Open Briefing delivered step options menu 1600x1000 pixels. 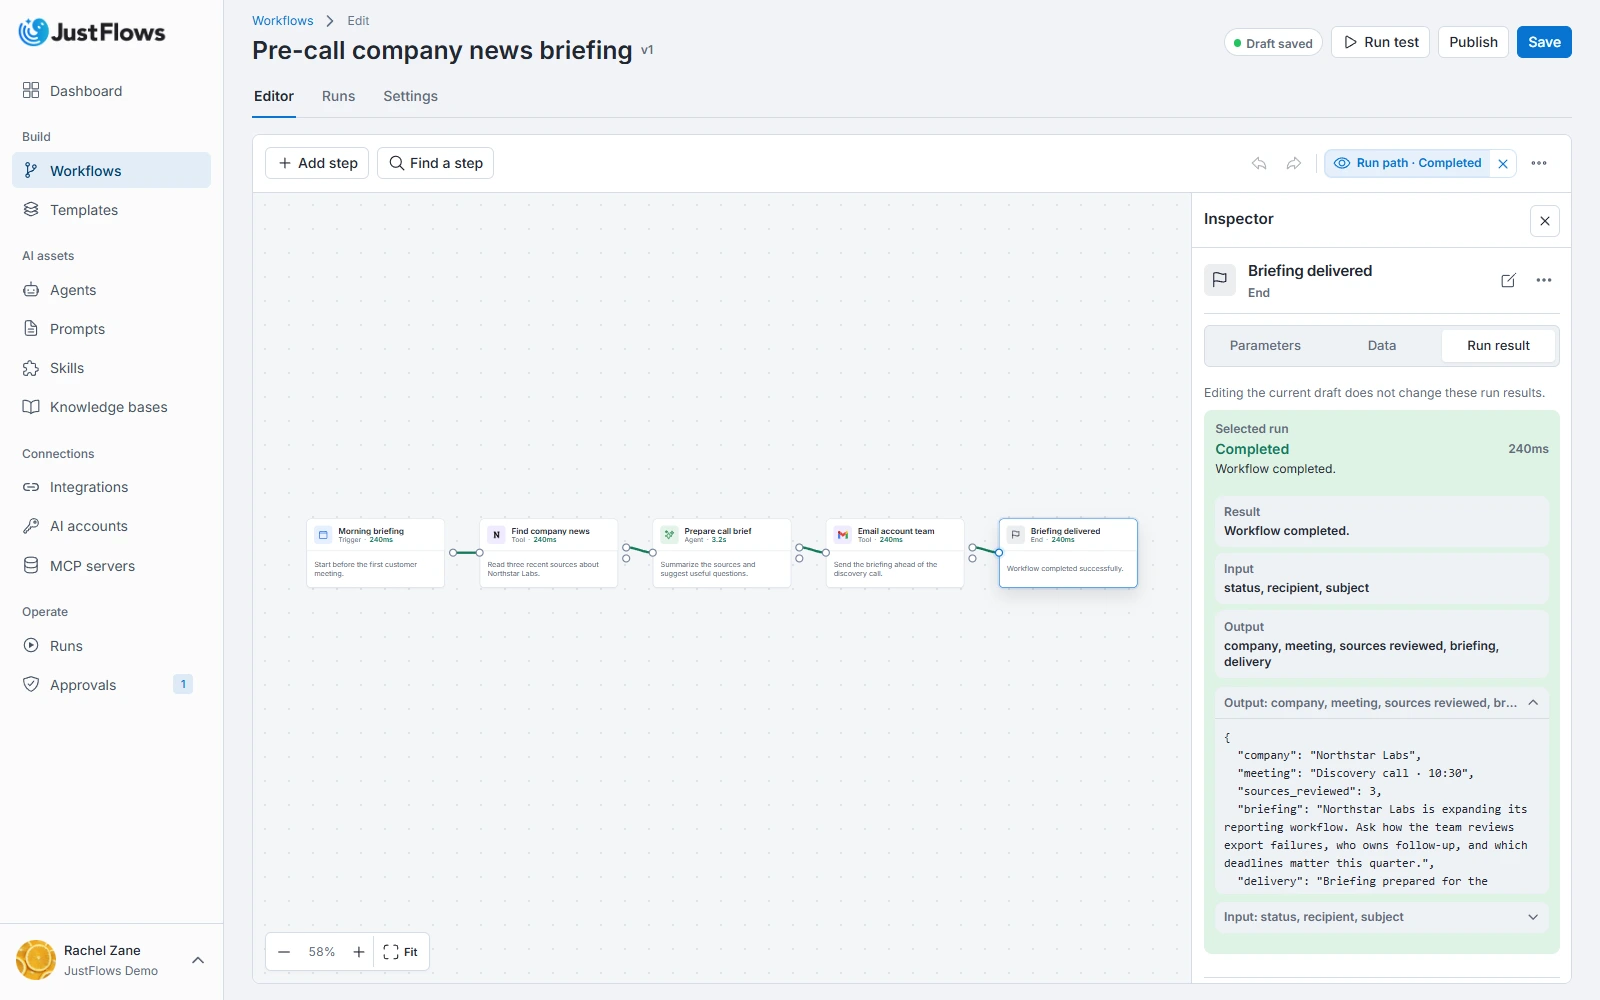click(1544, 280)
